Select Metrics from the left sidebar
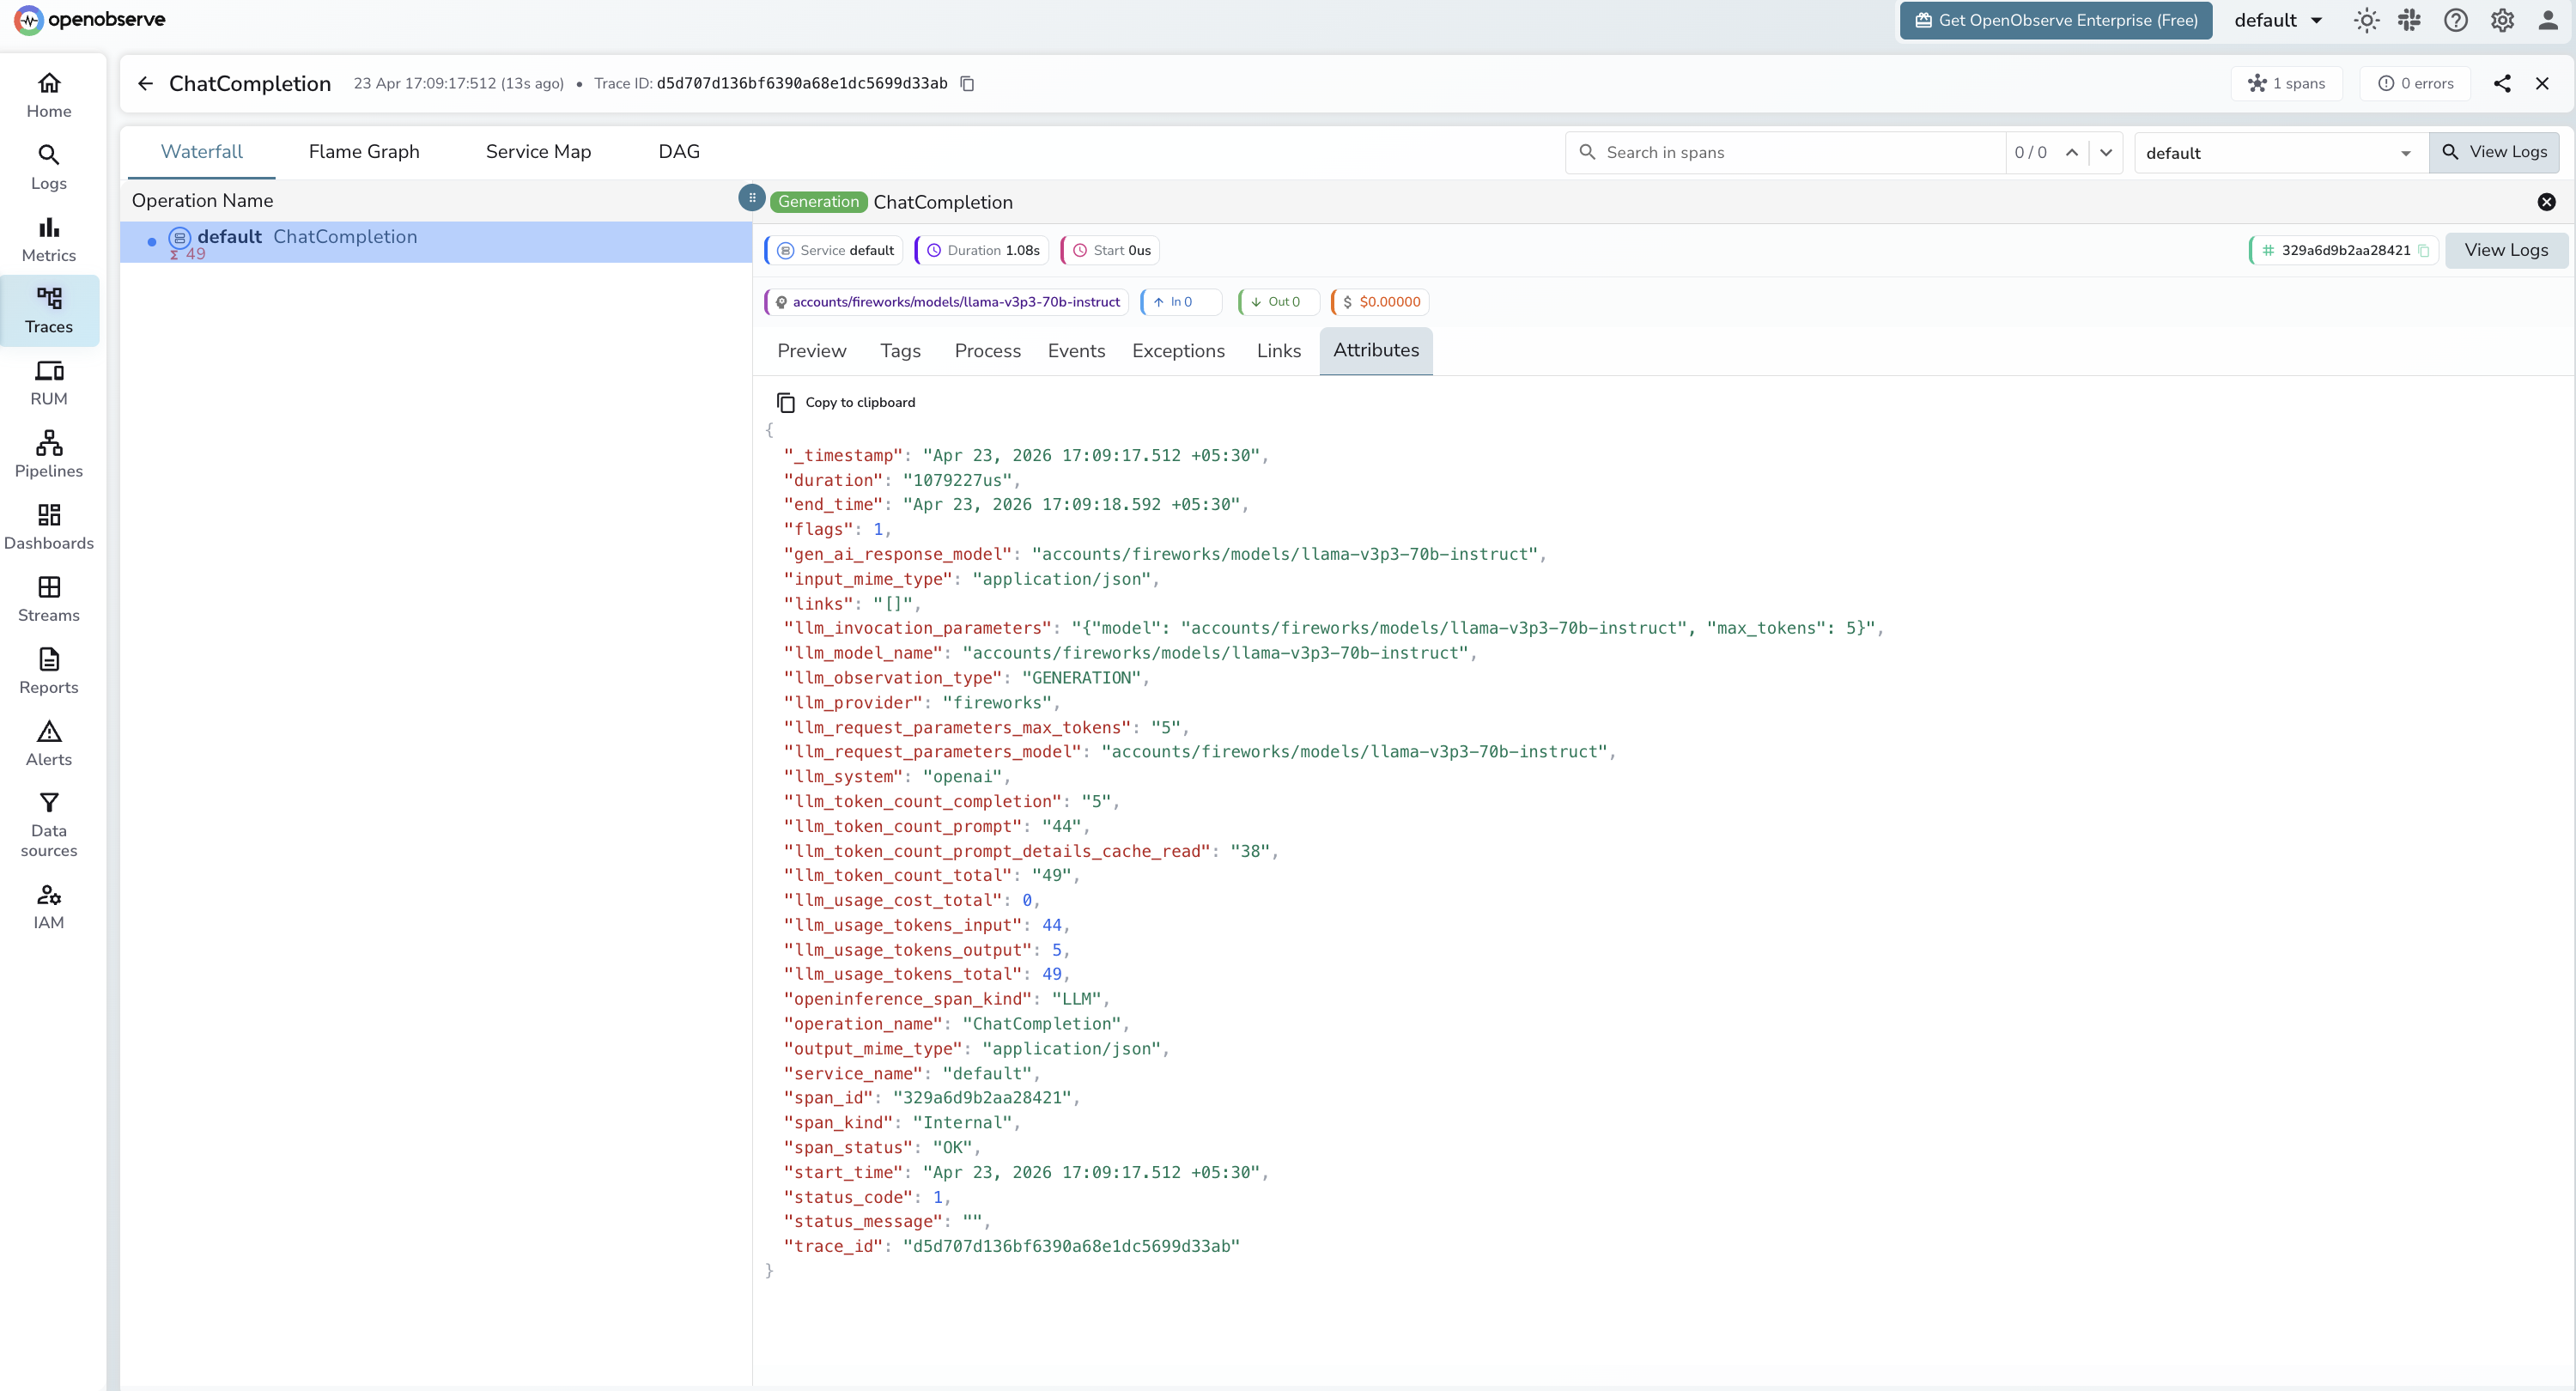 pyautogui.click(x=49, y=238)
